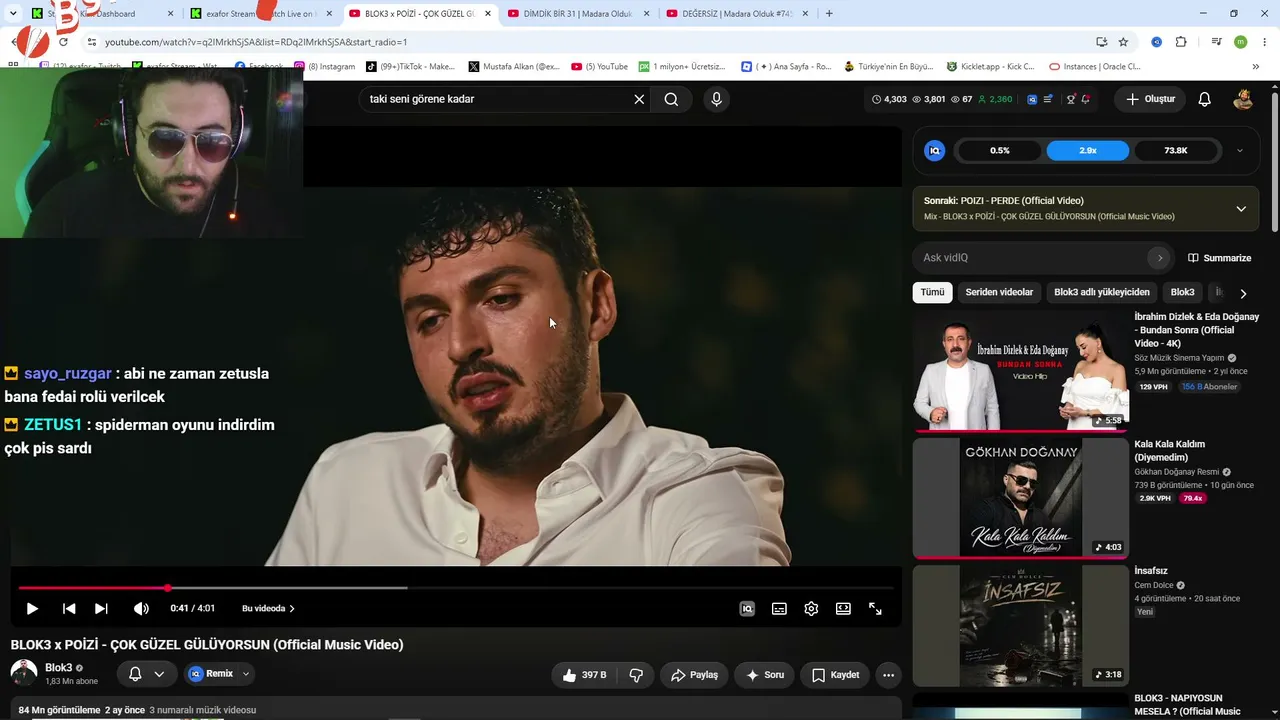The width and height of the screenshot is (1280, 720).
Task: Expand the vidIQ stats panel chevron
Action: pos(1240,151)
